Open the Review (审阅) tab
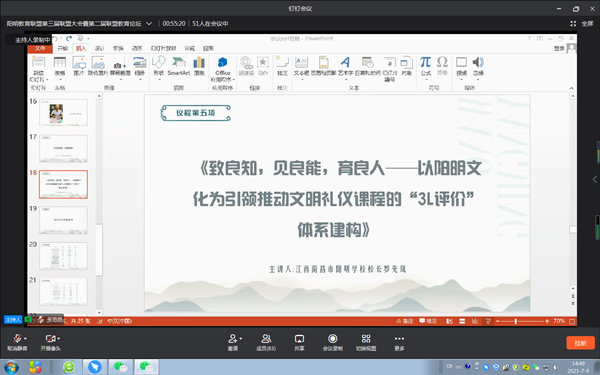The image size is (600, 375). click(x=189, y=48)
